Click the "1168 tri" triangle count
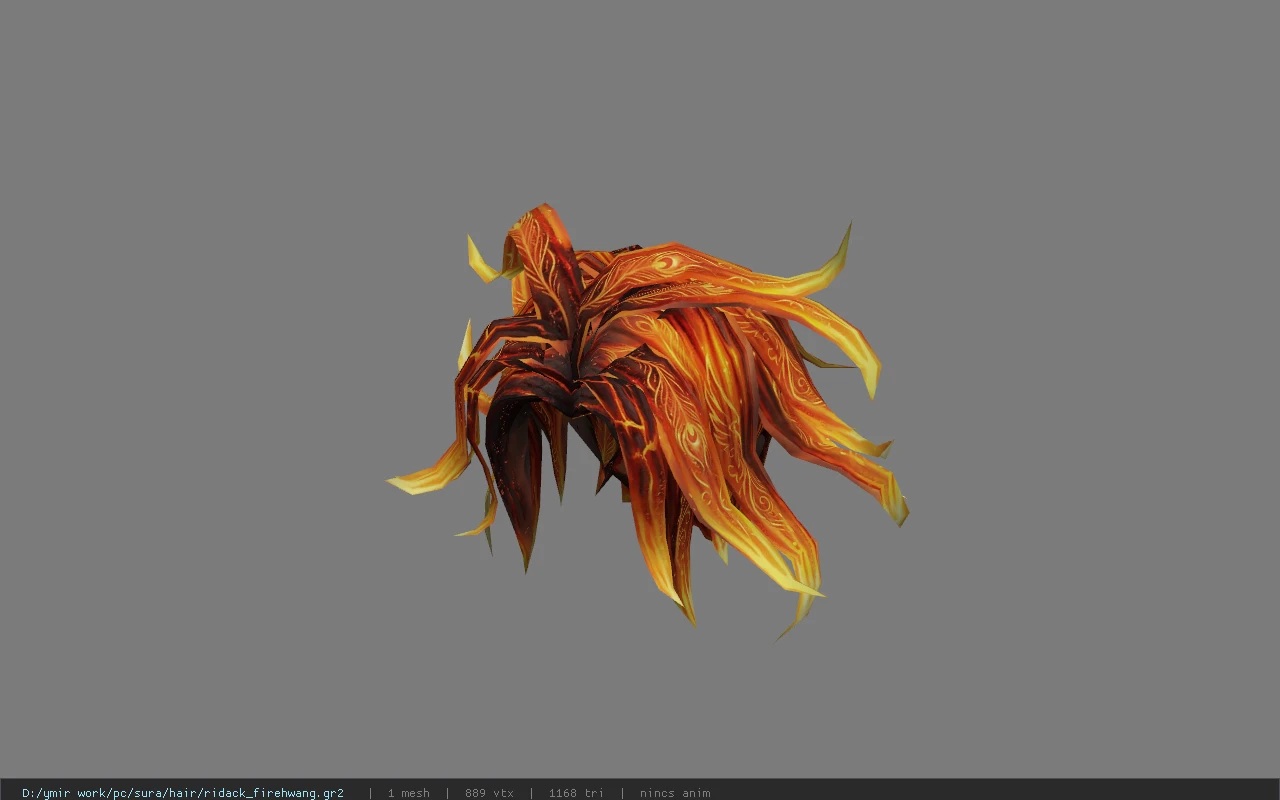The width and height of the screenshot is (1280, 800). [576, 793]
